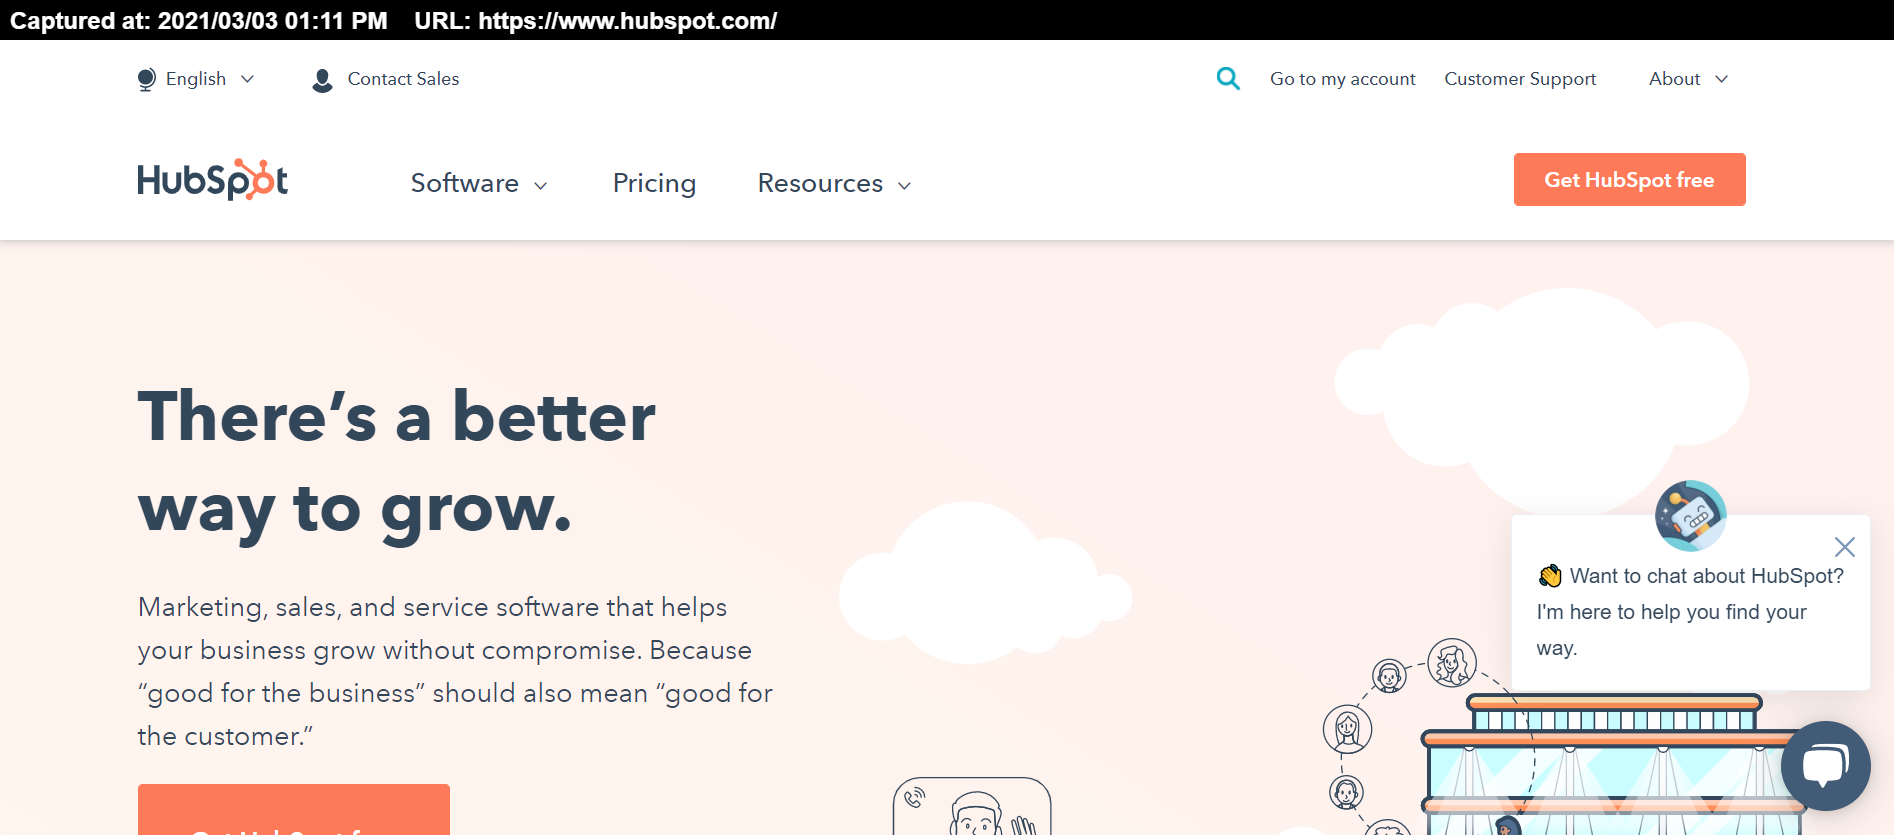Screen dimensions: 1894x835
Task: Open Customer Support link
Action: pos(1520,79)
